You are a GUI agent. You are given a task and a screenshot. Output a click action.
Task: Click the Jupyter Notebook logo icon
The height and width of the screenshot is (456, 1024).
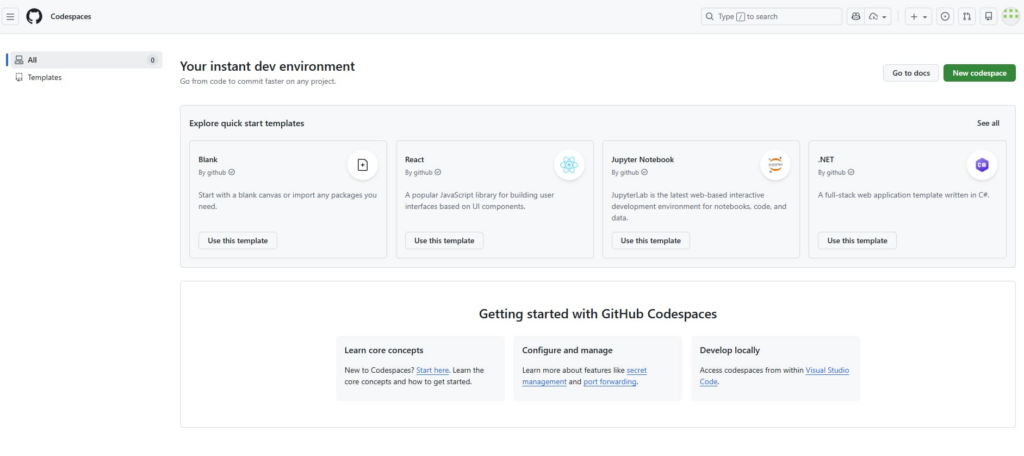point(775,165)
